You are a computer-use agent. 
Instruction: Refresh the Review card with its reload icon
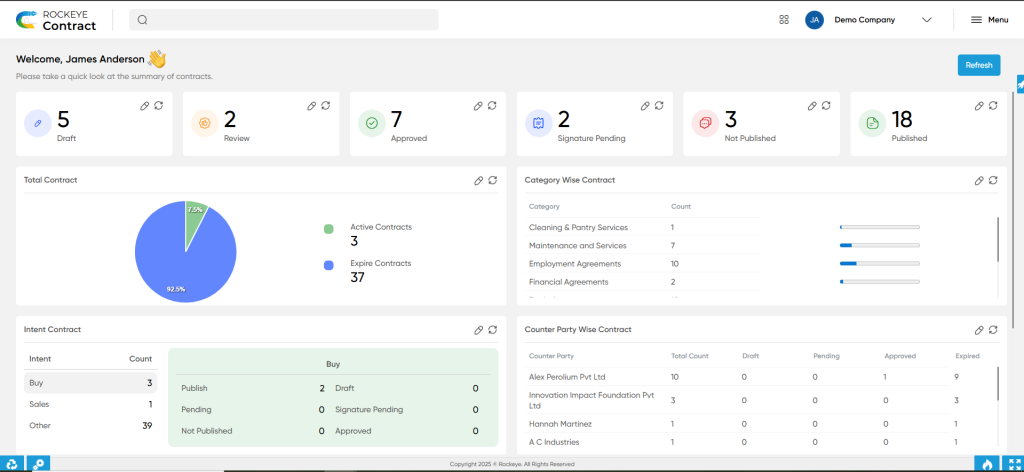click(x=326, y=106)
